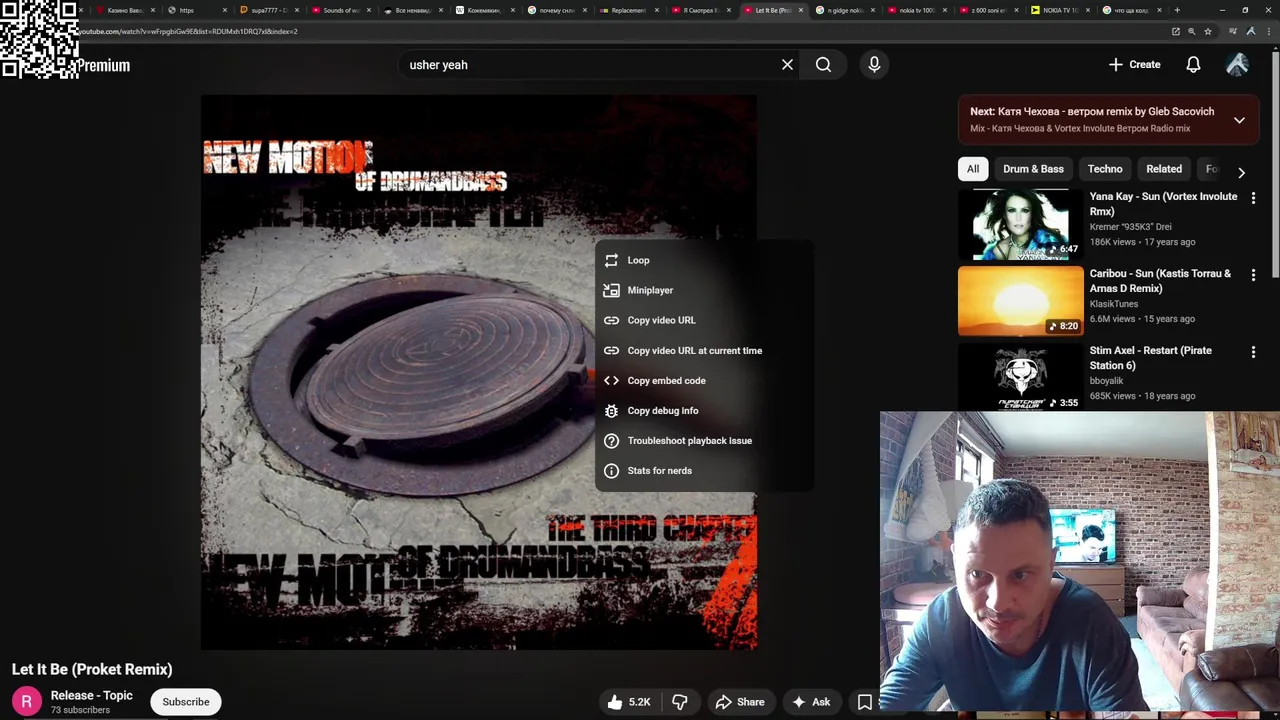Show more filter chips with right arrow

[x=1241, y=172]
